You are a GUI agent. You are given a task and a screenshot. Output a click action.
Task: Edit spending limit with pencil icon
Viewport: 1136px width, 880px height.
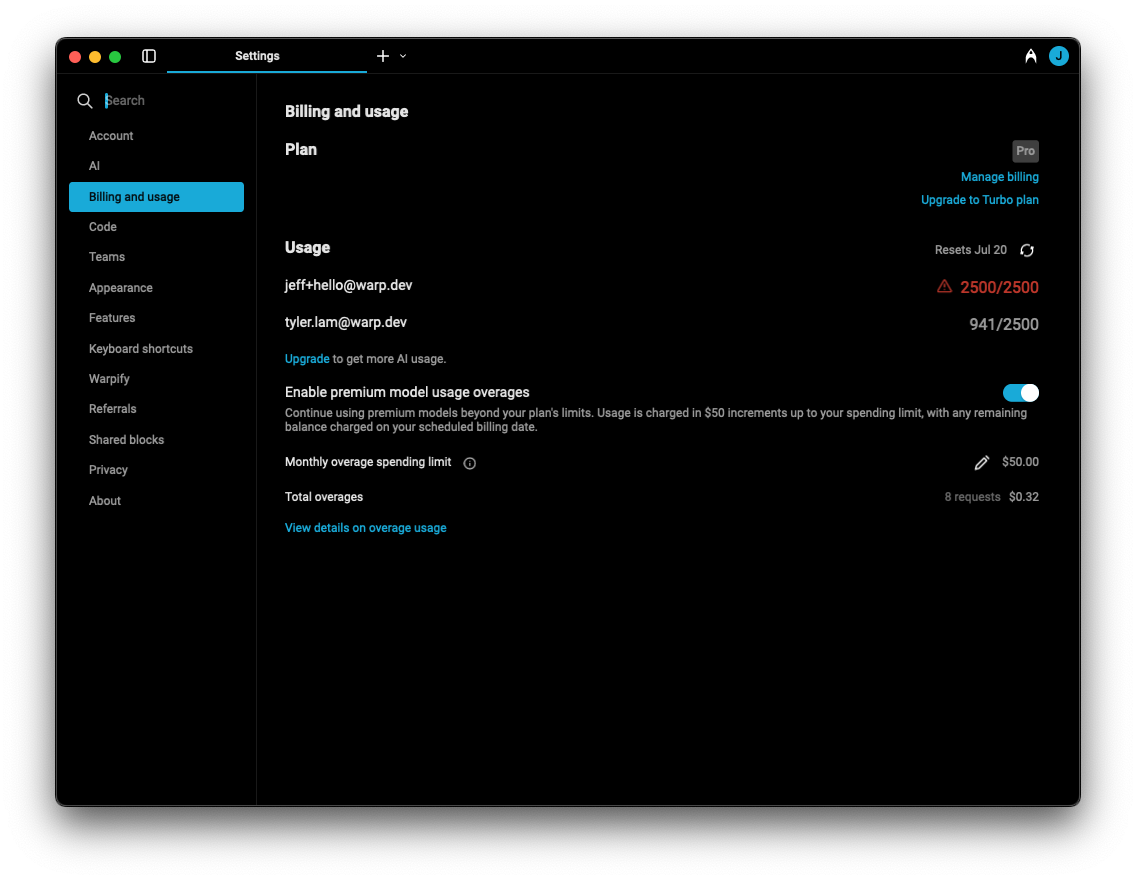982,462
